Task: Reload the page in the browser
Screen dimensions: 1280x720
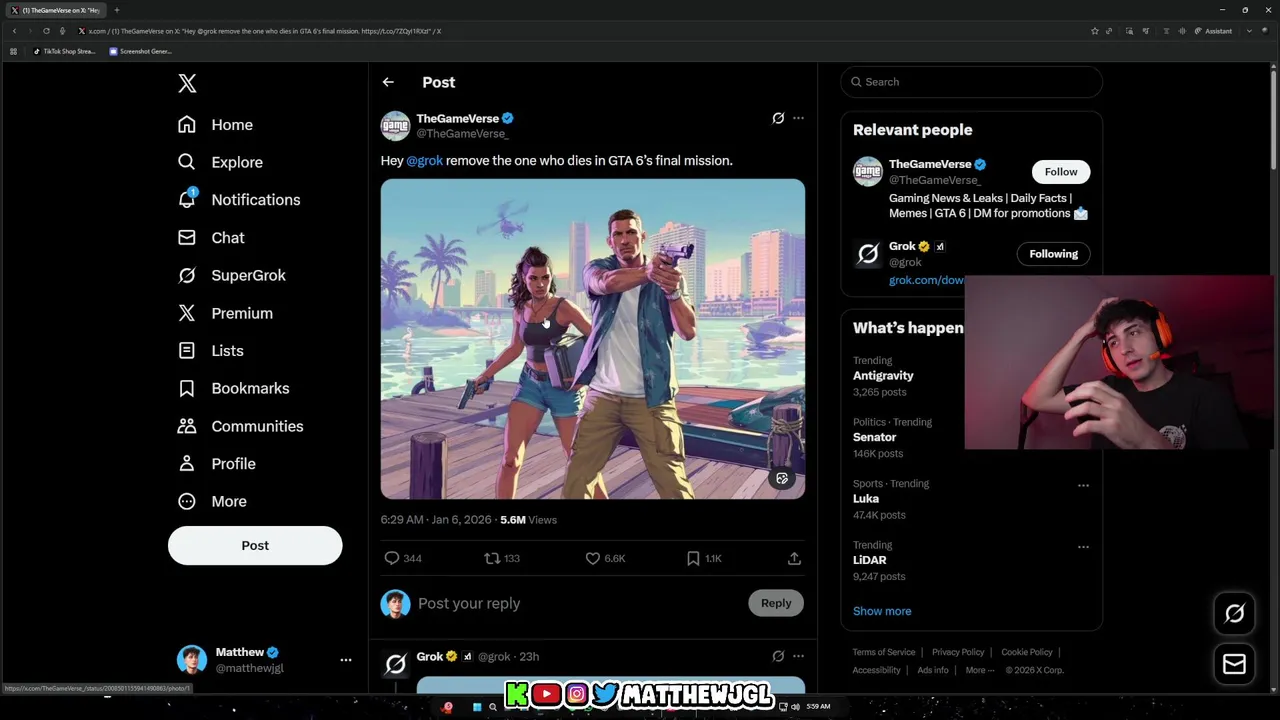Action: (46, 31)
